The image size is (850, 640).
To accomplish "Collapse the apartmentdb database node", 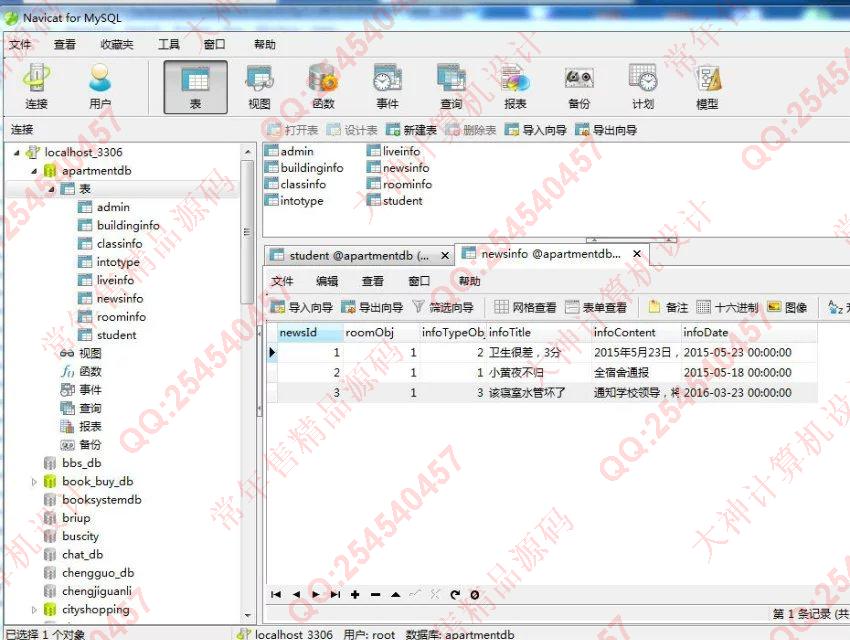I will 34,171.
